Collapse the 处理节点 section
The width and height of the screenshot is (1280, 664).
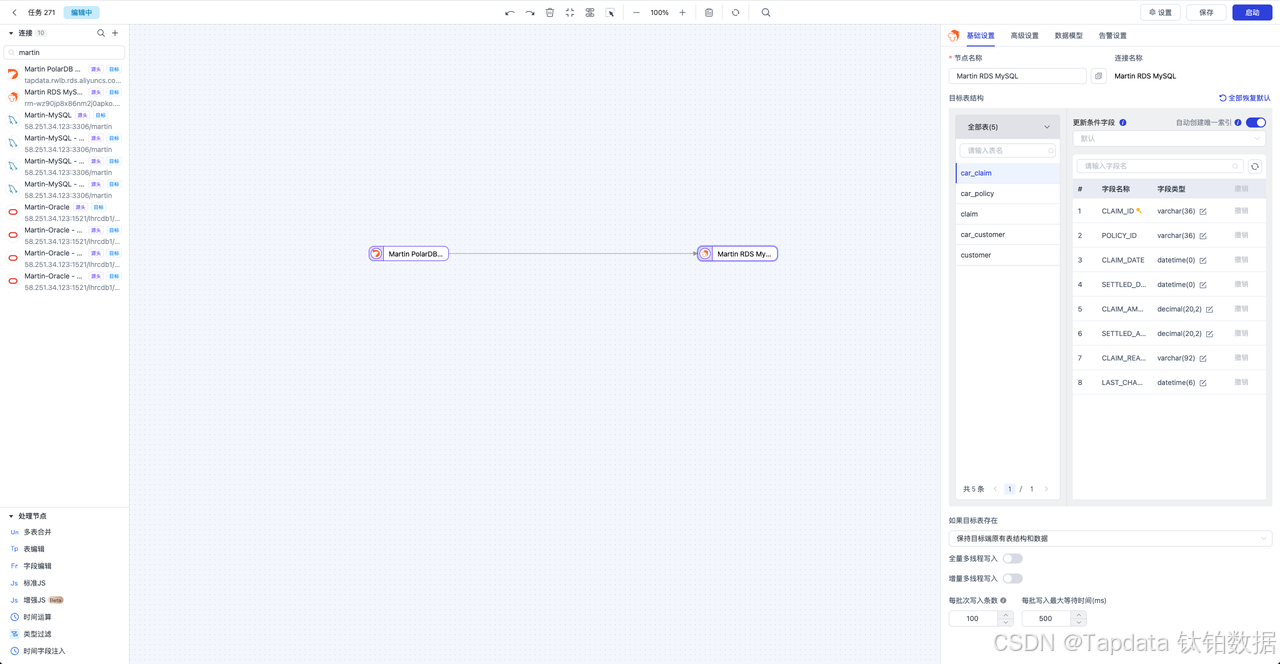[x=11, y=516]
